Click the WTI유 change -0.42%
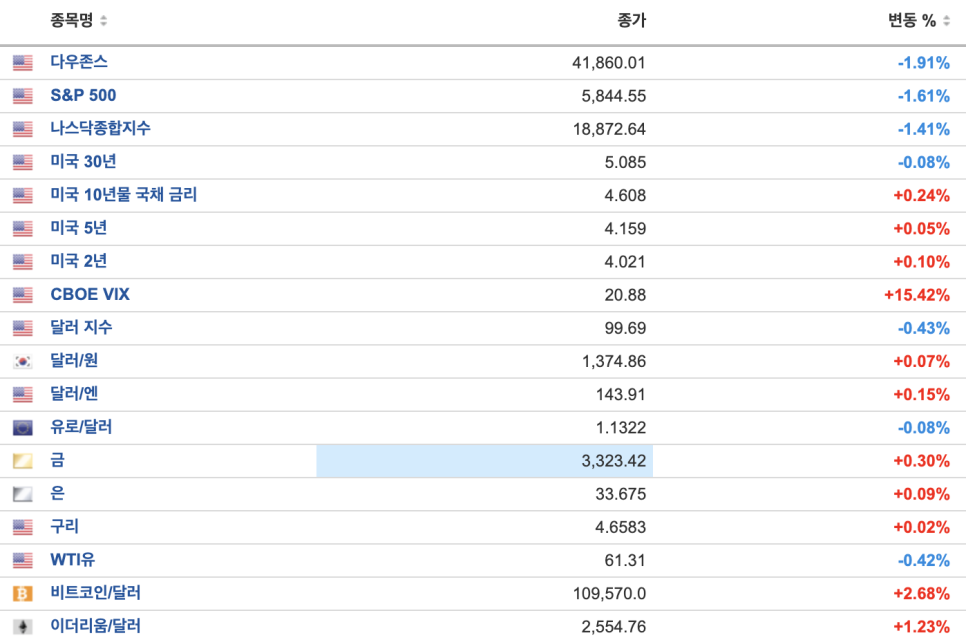 point(923,561)
